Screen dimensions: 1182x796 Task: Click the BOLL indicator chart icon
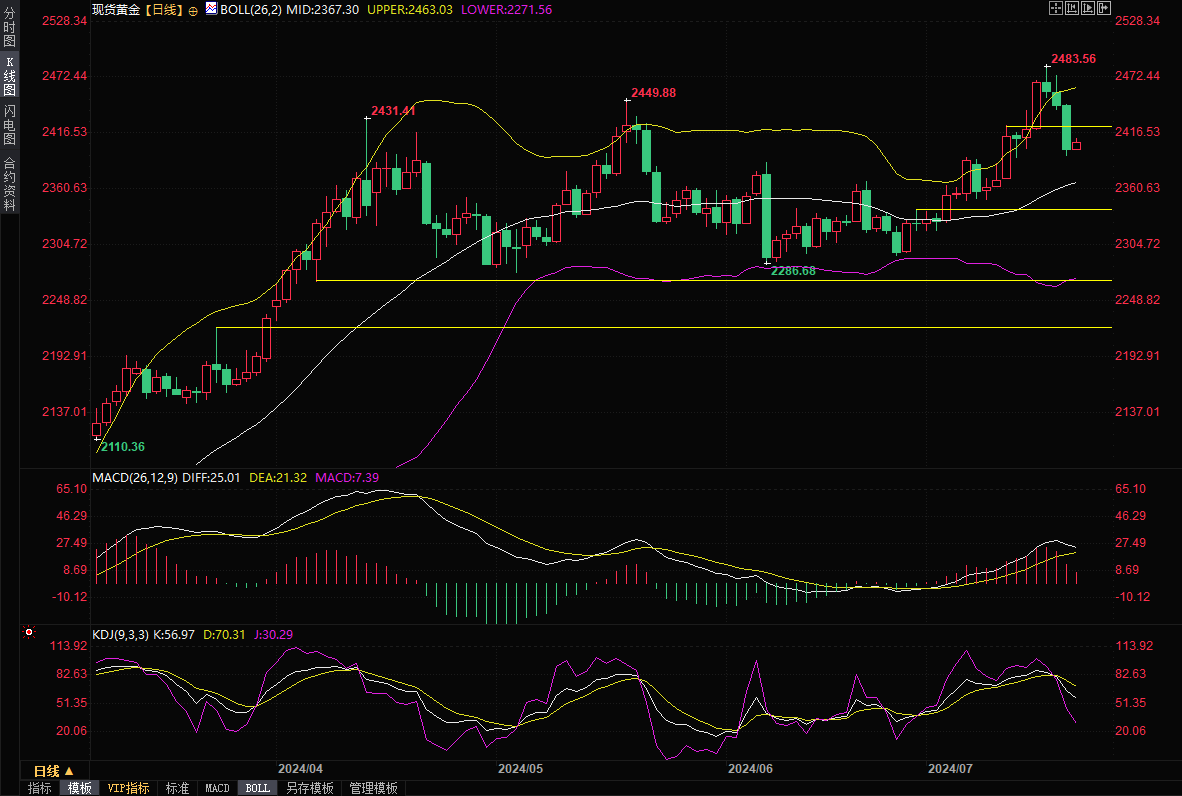coord(210,9)
